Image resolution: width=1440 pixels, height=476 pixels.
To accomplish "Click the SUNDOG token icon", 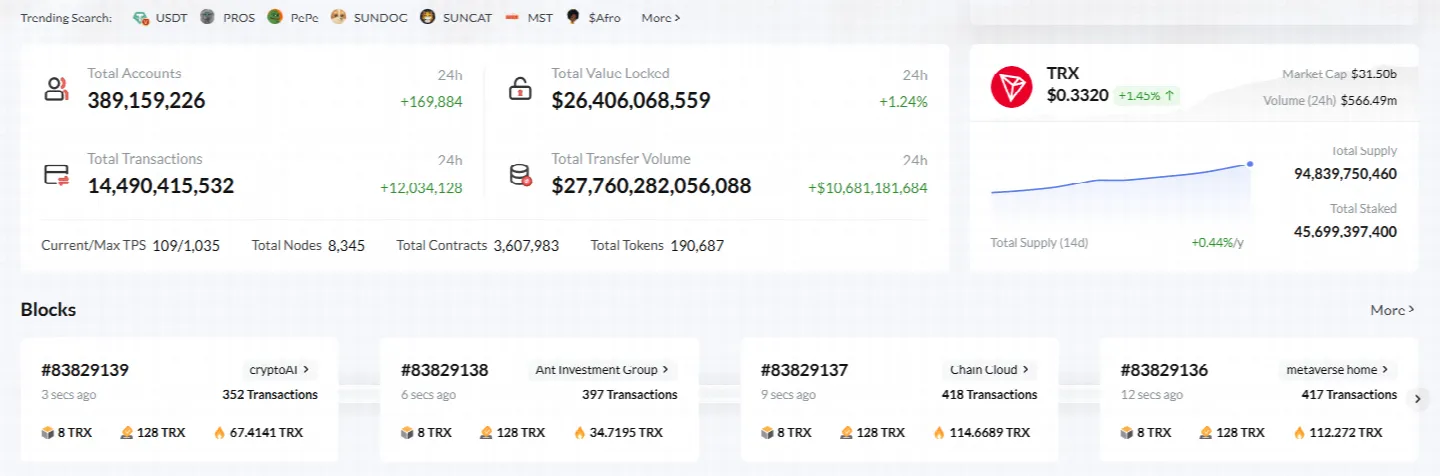I will (339, 17).
